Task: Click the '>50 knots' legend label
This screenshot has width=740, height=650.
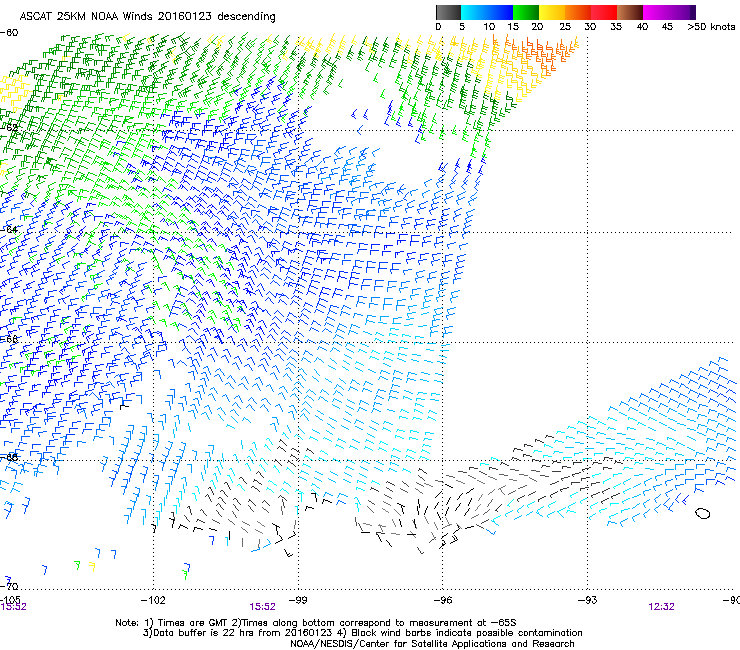Action: coord(711,27)
